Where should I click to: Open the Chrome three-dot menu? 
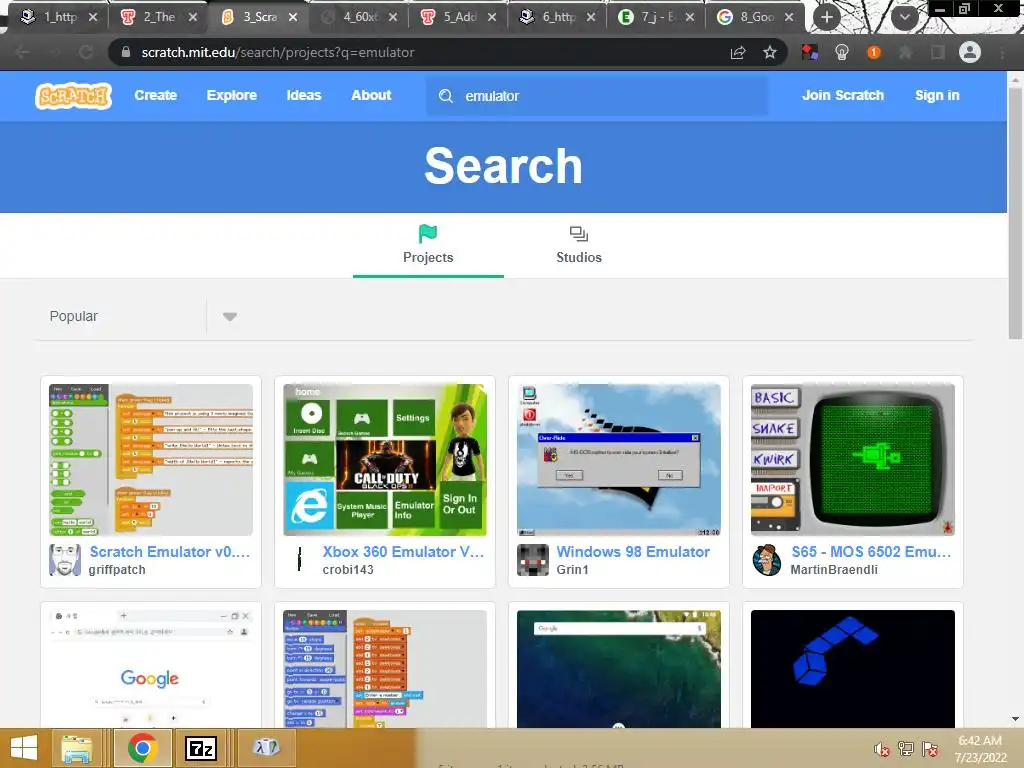click(x=1002, y=52)
